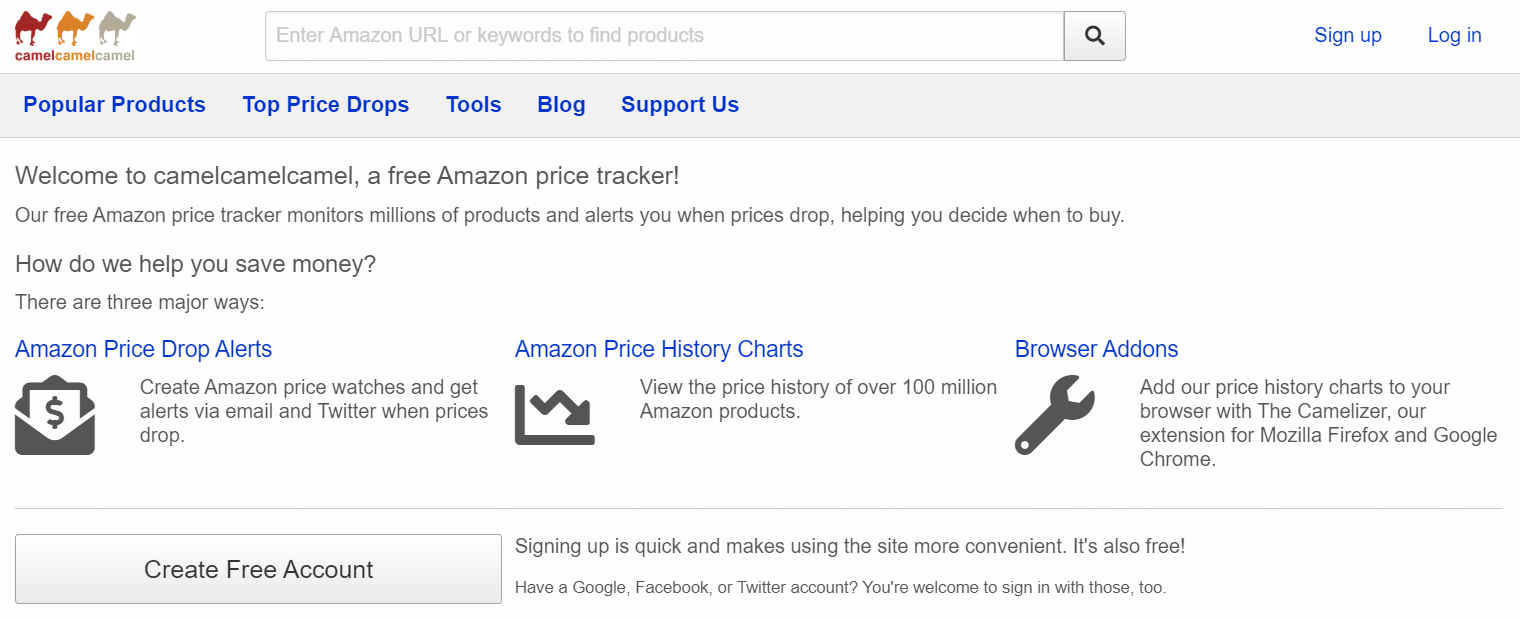Open the Browser Addons link

click(1096, 349)
